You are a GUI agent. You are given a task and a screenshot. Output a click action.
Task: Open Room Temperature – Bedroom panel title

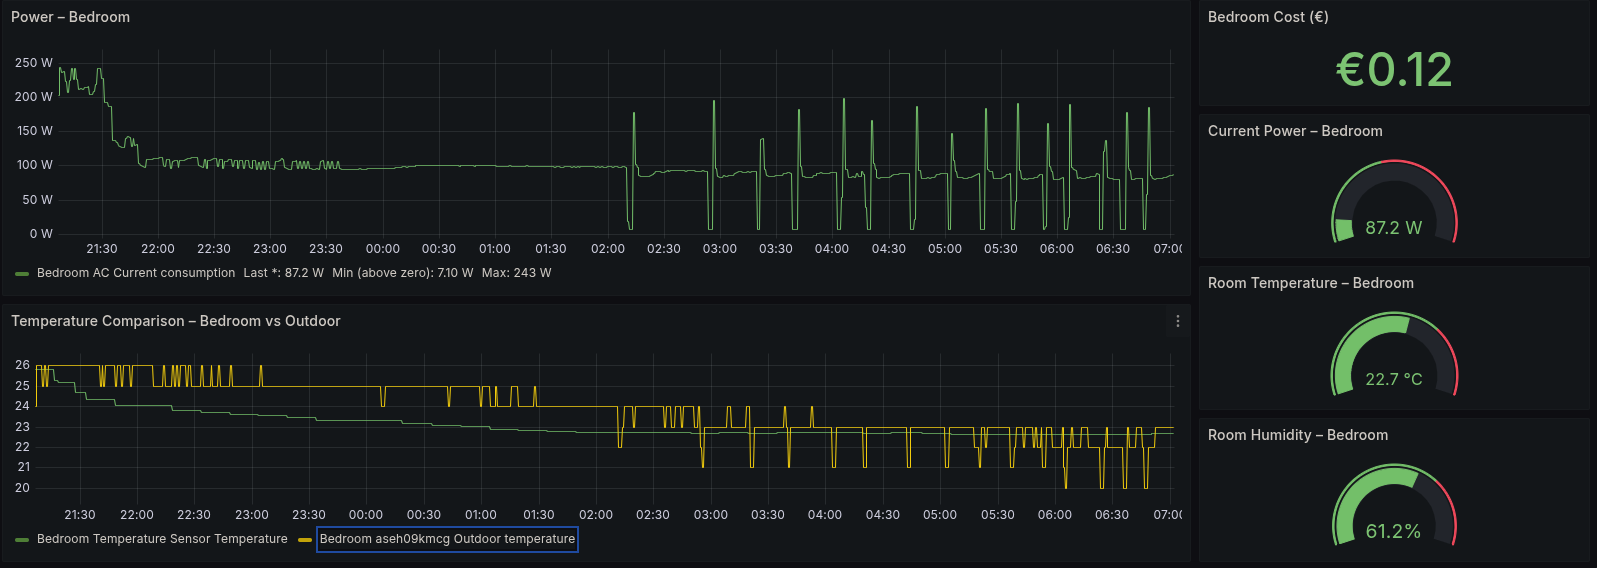1311,283
